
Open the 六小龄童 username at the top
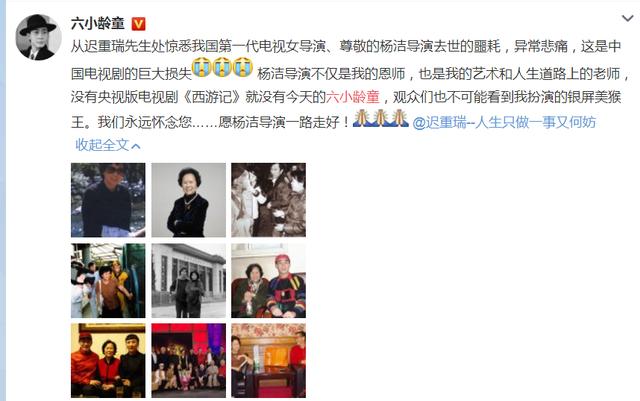98,24
